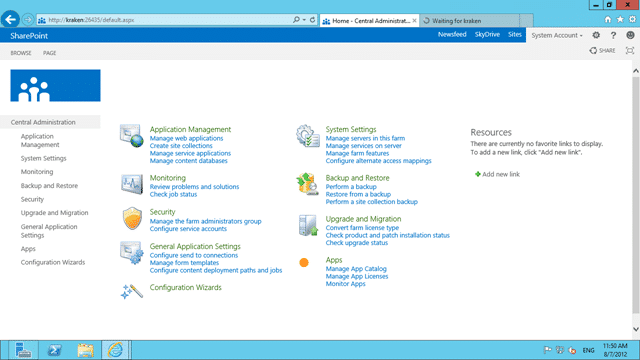The width and height of the screenshot is (640, 360).
Task: Open Configure alternate access mappings link
Action: point(378,161)
